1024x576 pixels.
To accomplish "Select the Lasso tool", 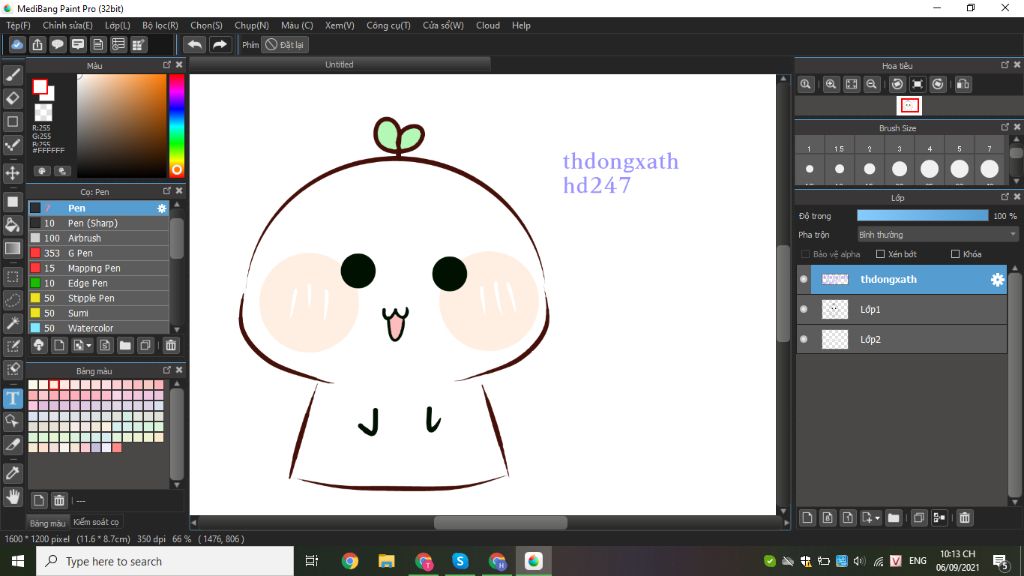I will (12, 300).
